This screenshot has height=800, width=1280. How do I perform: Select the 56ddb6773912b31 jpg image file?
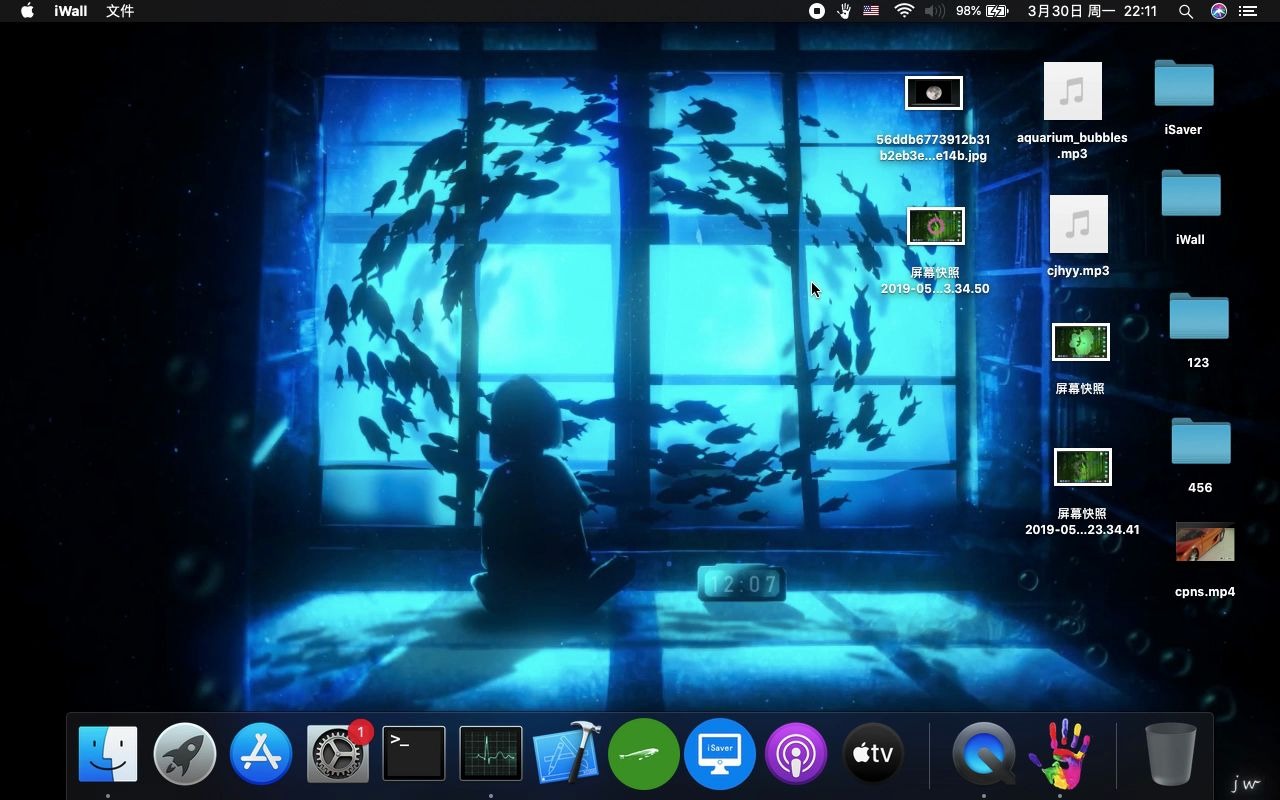point(934,93)
